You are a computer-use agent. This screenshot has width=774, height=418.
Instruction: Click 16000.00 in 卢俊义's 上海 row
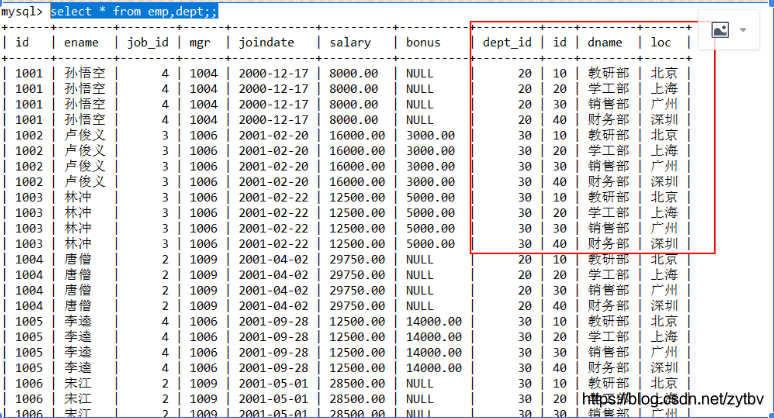pos(357,151)
